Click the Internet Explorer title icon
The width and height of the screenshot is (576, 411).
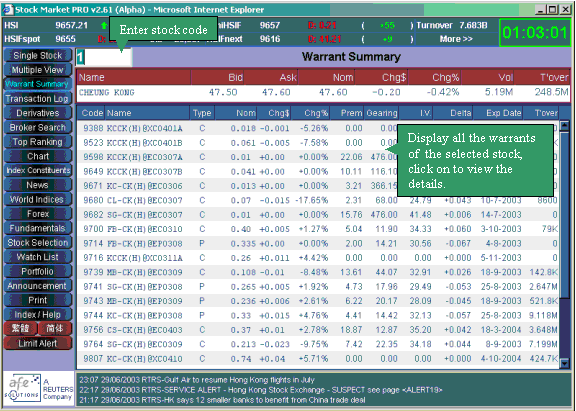coord(8,10)
